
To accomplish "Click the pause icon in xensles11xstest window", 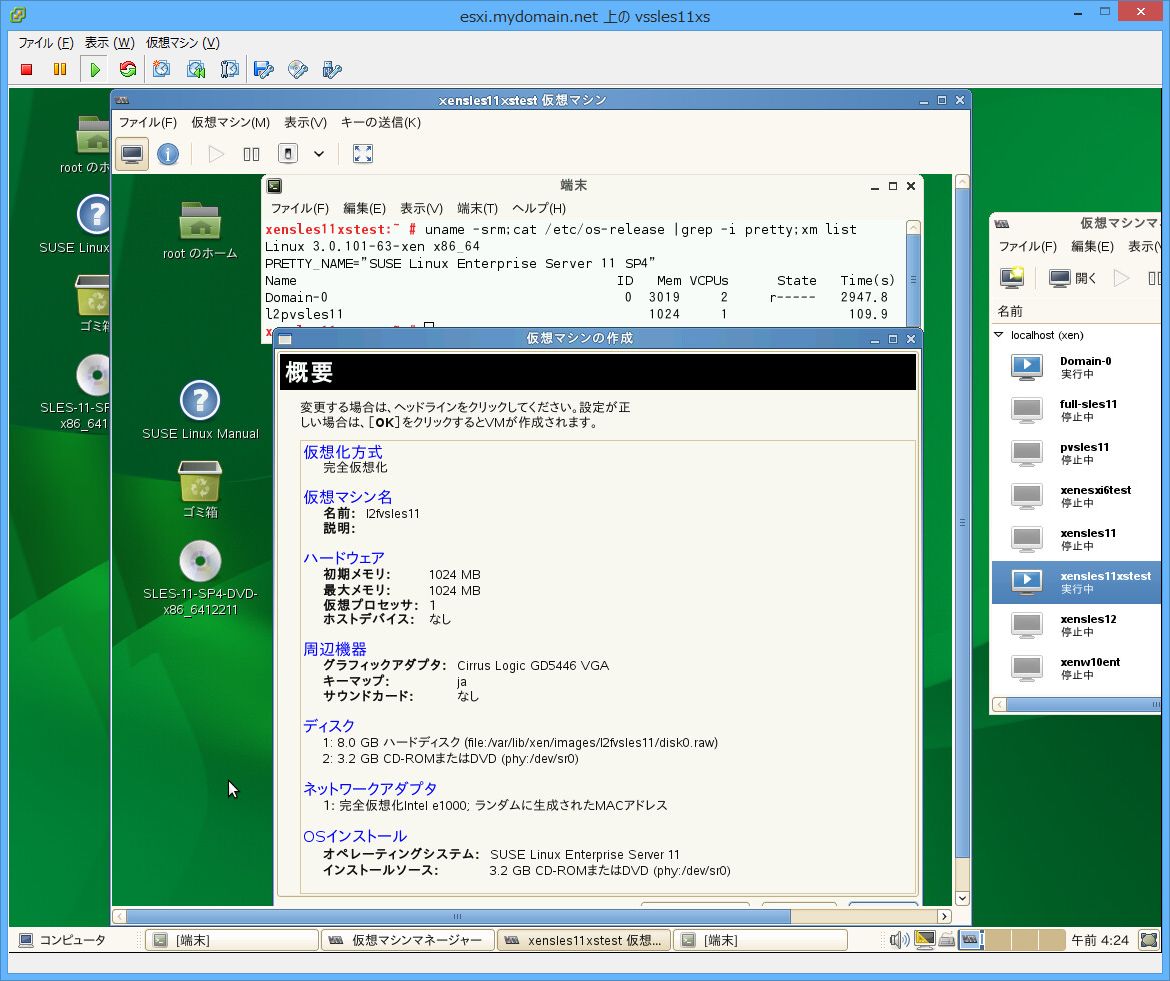I will 251,154.
